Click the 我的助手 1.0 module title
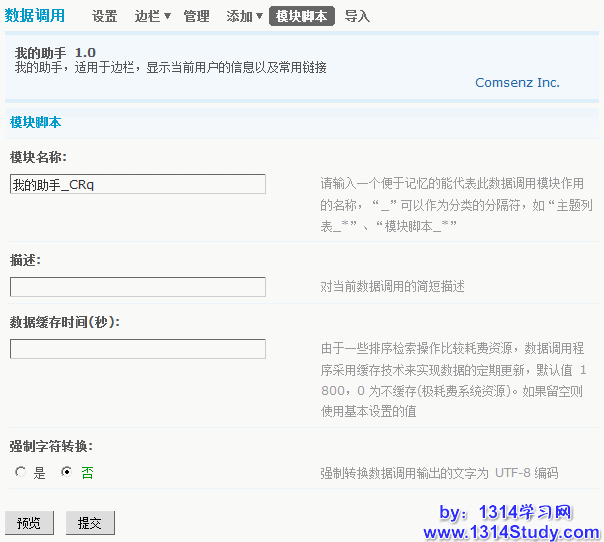This screenshot has height=542, width=604. click(55, 52)
